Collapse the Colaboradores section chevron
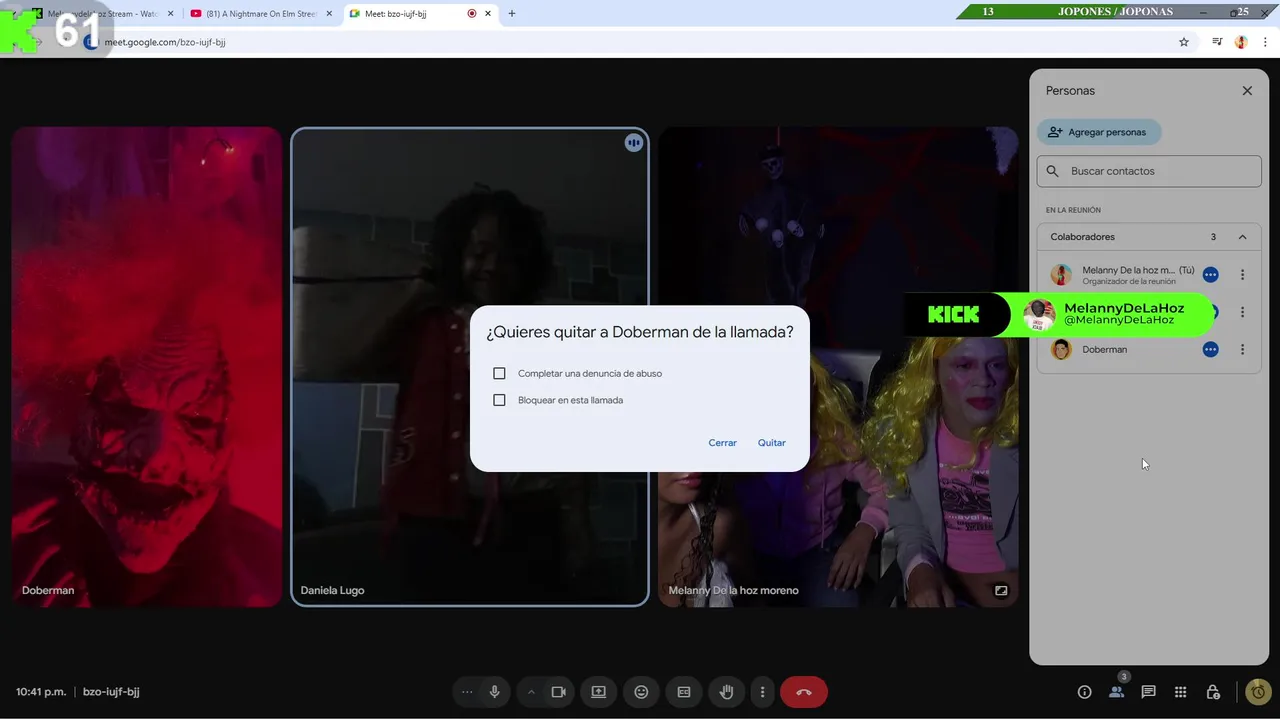Screen dimensions: 1280x720 1243,237
